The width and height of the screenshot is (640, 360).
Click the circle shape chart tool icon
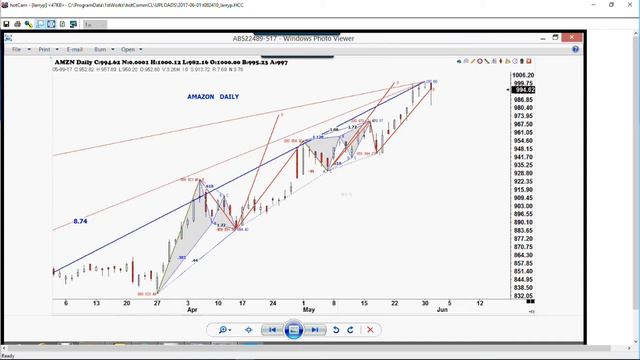[x=480, y=61]
